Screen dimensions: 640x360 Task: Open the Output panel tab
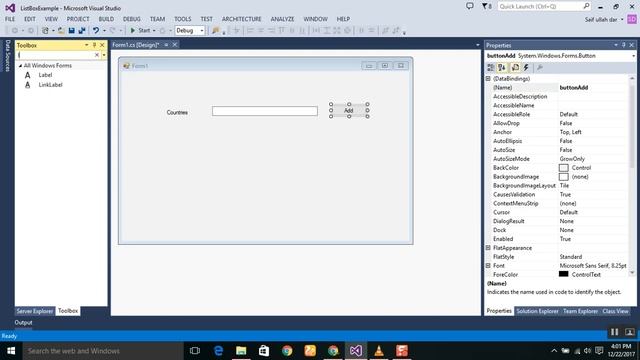tap(23, 322)
